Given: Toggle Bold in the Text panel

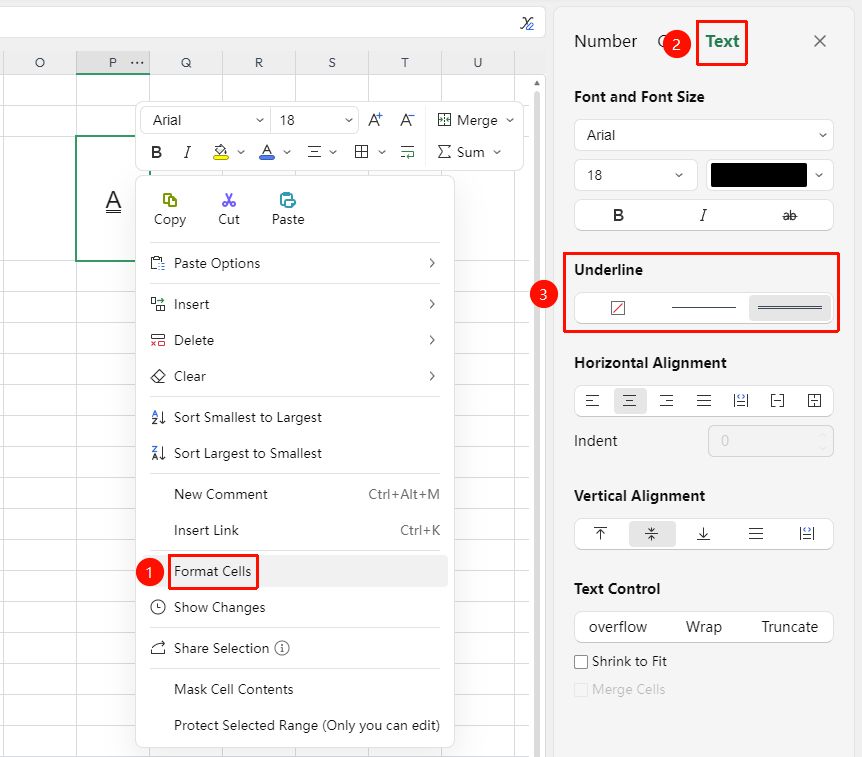Looking at the screenshot, I should (x=618, y=216).
